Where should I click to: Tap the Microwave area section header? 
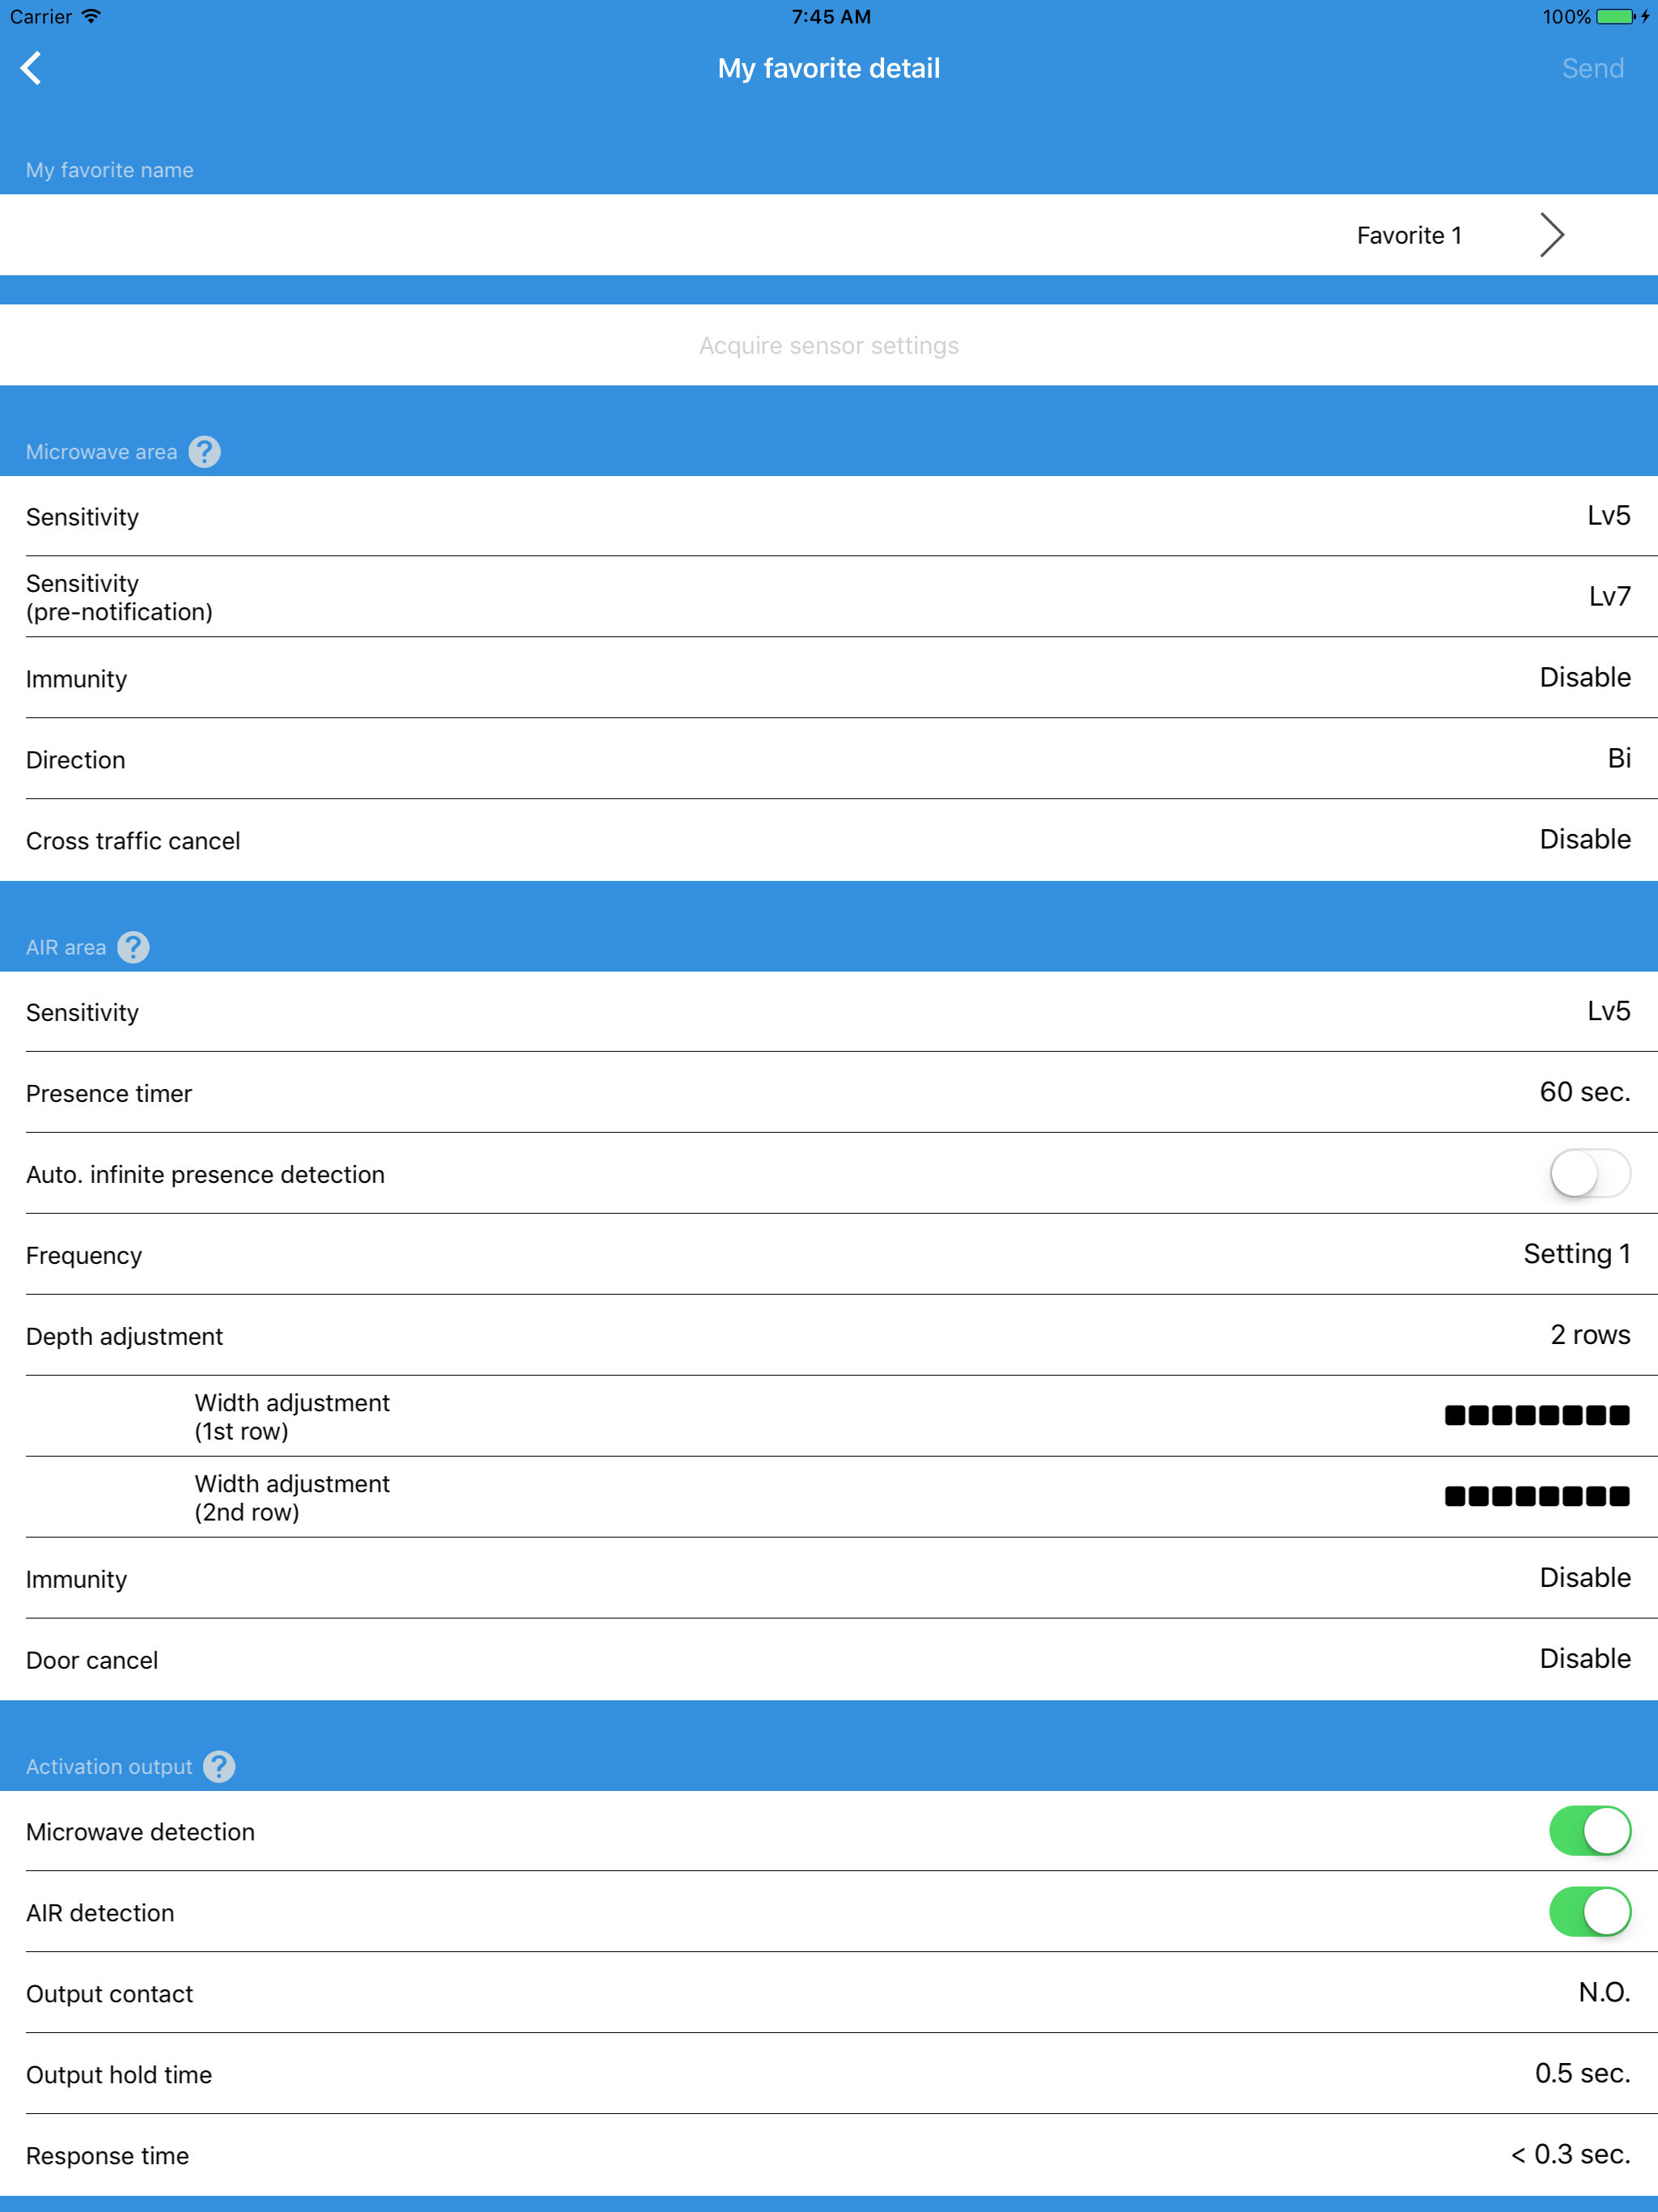point(101,452)
